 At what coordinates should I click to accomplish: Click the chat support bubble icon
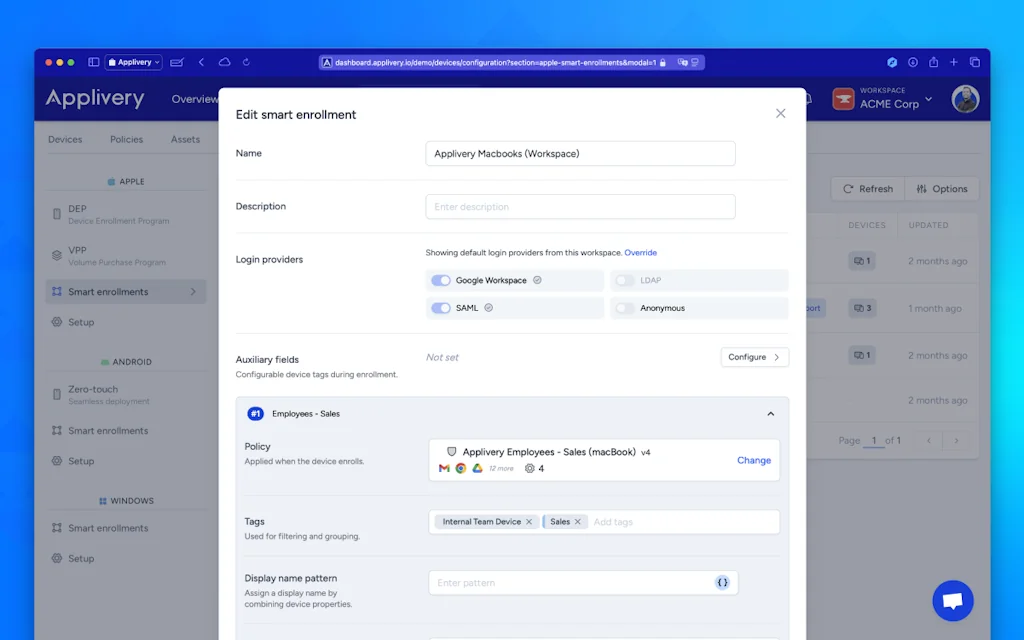pyautogui.click(x=952, y=601)
